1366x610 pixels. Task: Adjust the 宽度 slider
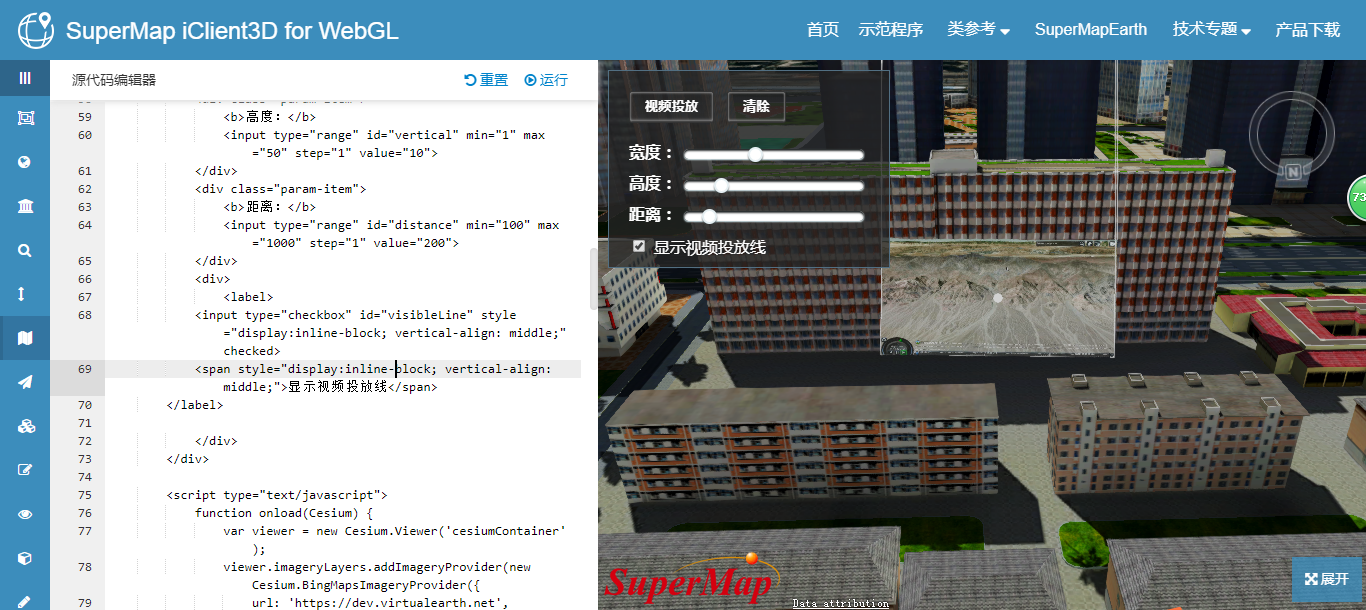coord(774,155)
